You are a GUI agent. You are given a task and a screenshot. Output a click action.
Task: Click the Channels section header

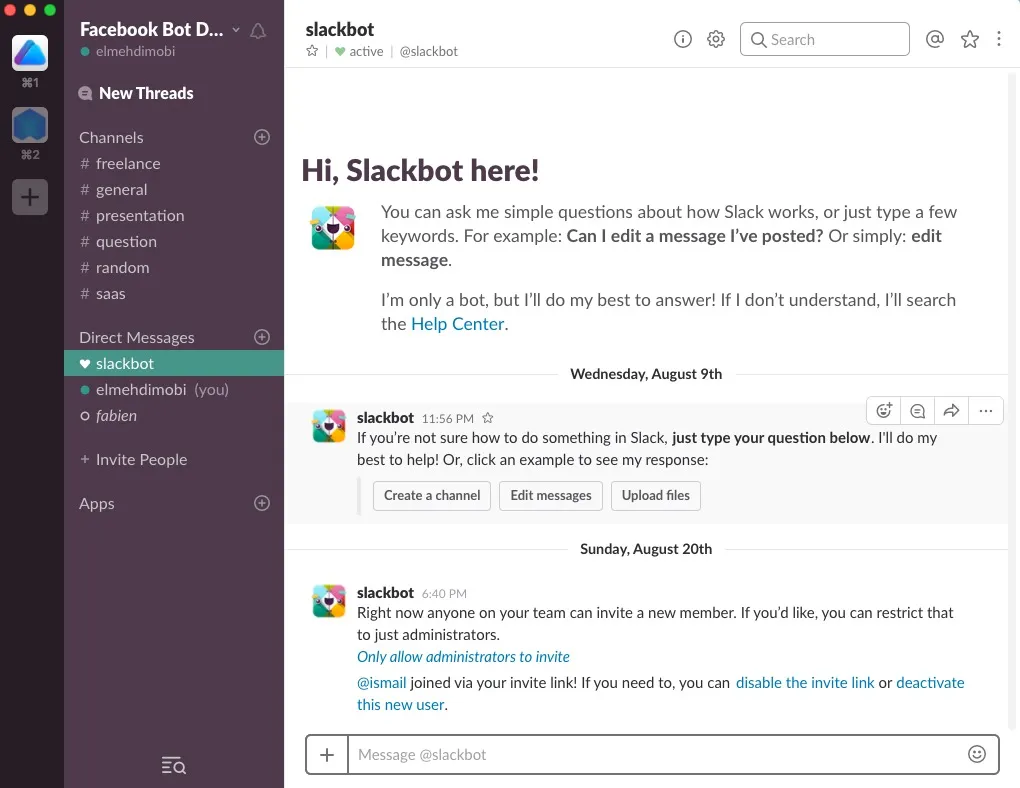tap(111, 138)
